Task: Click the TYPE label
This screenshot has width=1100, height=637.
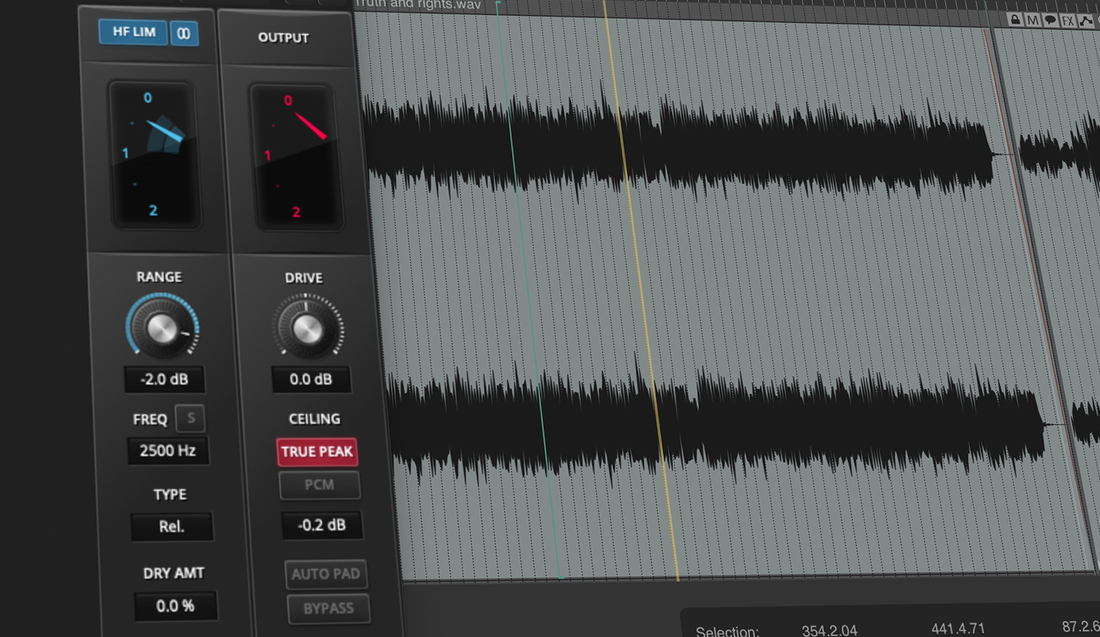Action: (x=170, y=495)
